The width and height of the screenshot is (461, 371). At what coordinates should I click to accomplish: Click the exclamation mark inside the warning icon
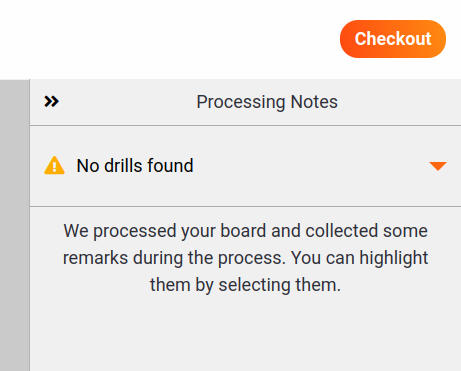[54, 167]
